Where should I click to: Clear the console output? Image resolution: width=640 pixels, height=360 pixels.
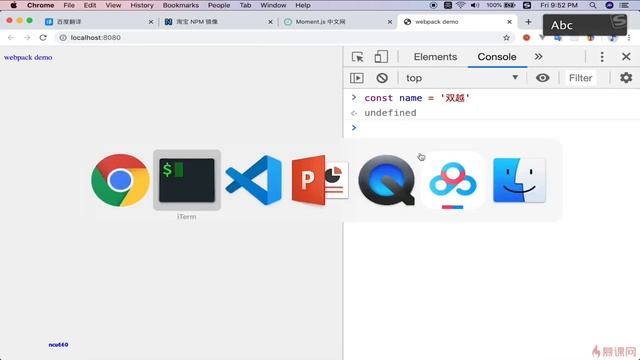coord(382,78)
